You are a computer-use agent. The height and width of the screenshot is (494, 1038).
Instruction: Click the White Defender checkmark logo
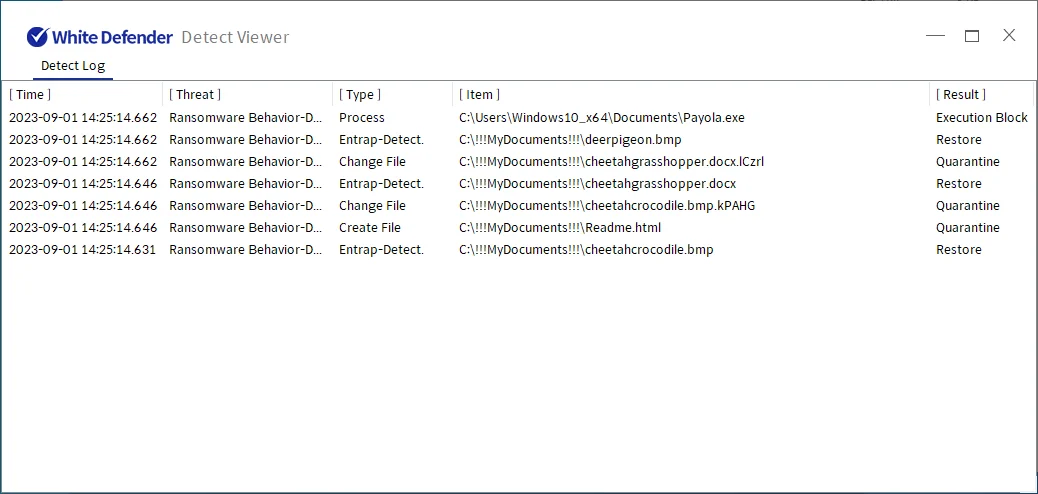tap(38, 37)
